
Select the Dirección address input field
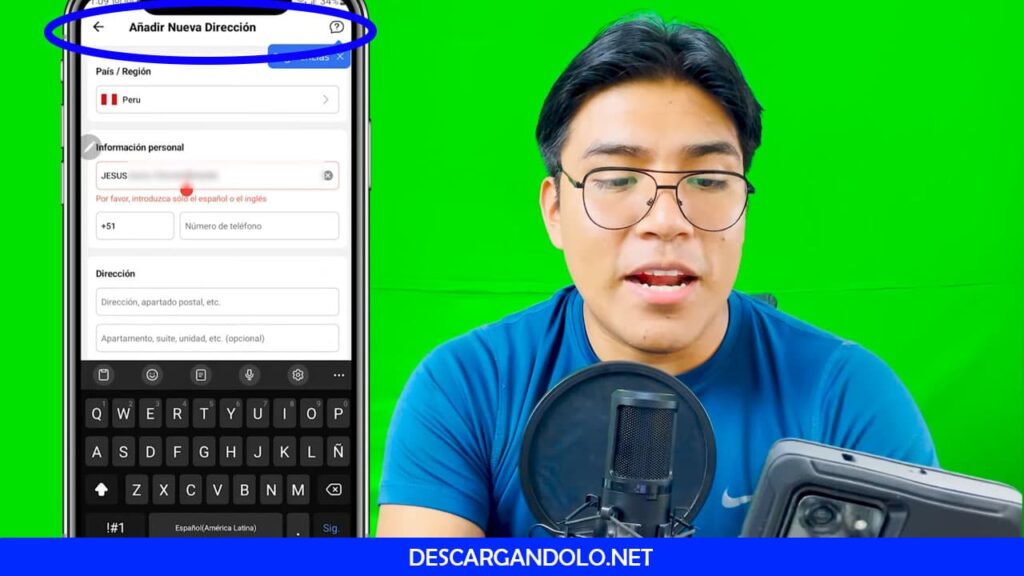[x=217, y=301]
